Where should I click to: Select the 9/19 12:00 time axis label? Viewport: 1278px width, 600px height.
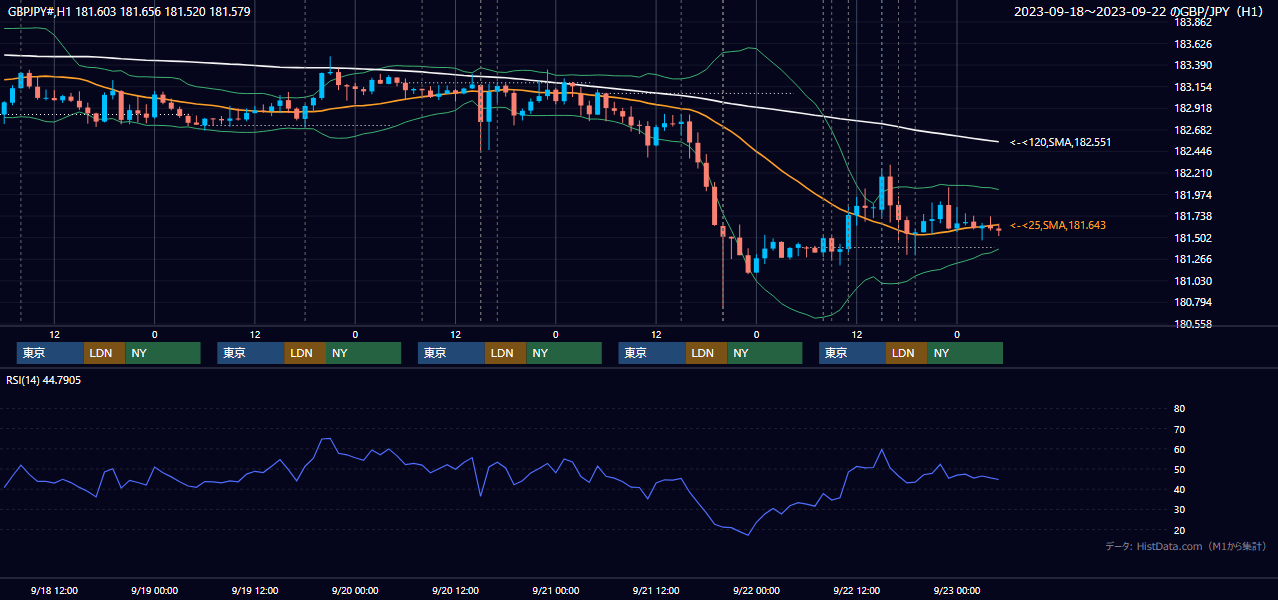[x=254, y=590]
